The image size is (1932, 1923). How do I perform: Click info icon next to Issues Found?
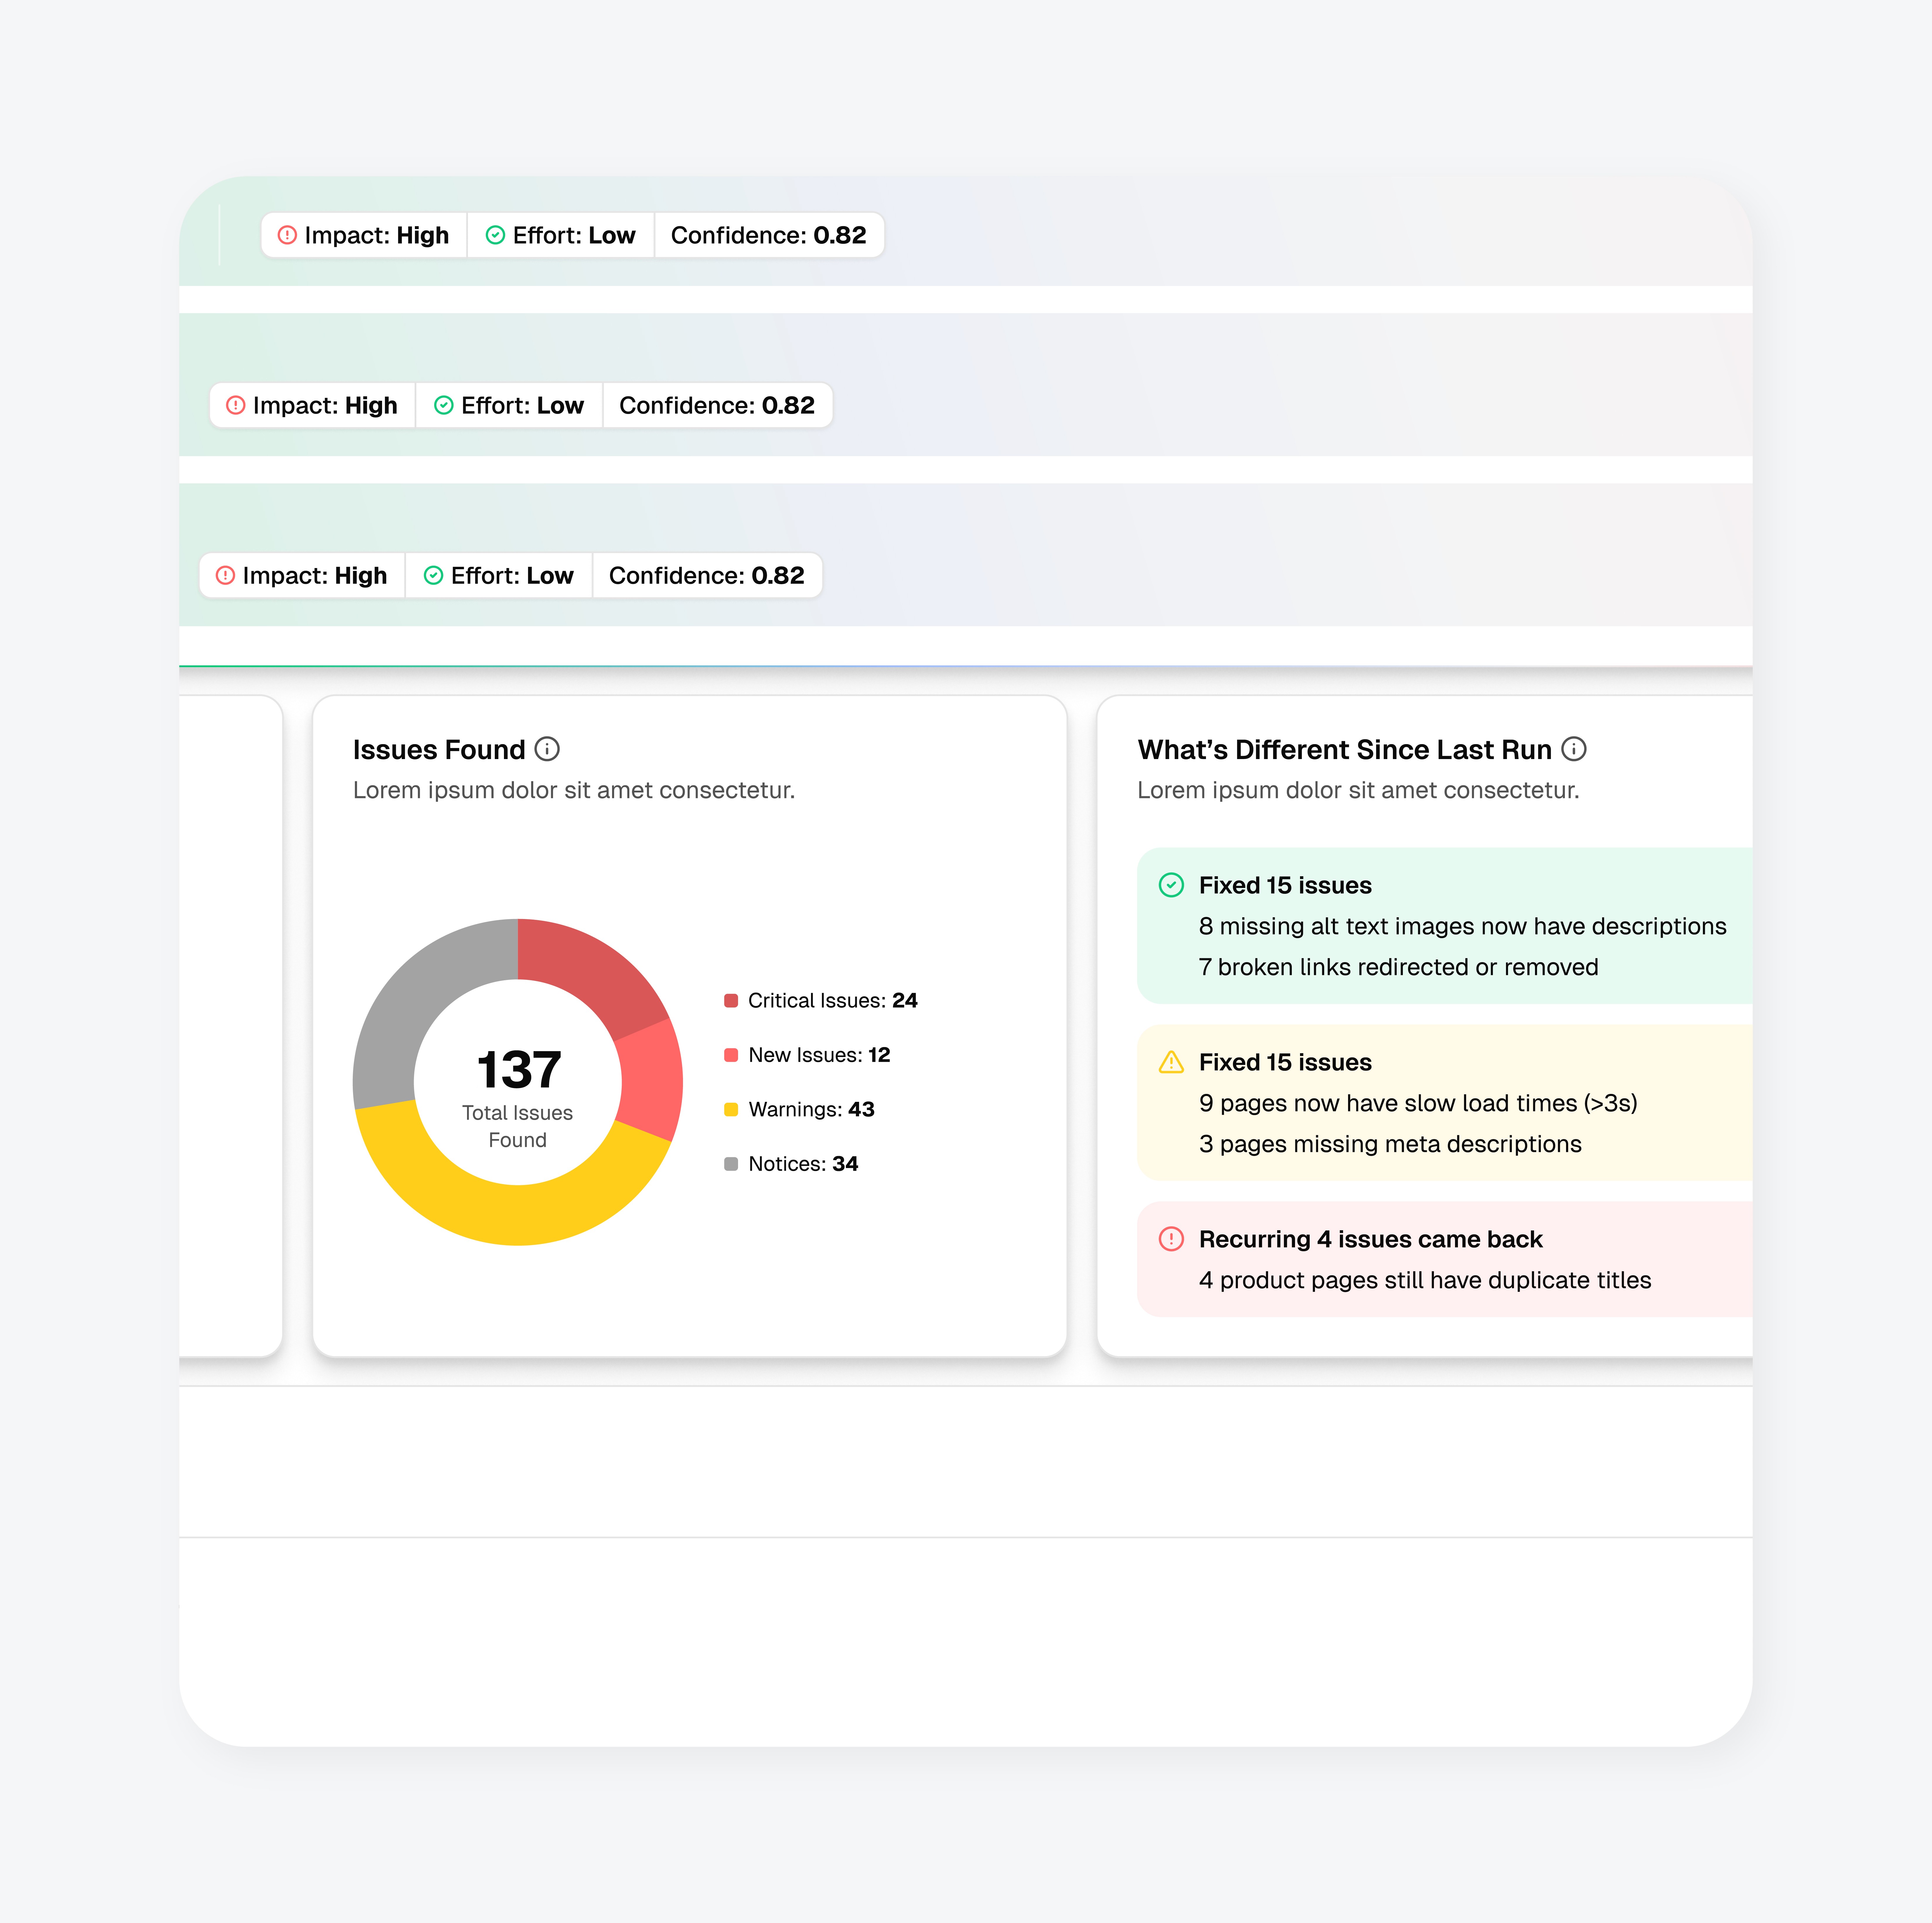[x=547, y=749]
